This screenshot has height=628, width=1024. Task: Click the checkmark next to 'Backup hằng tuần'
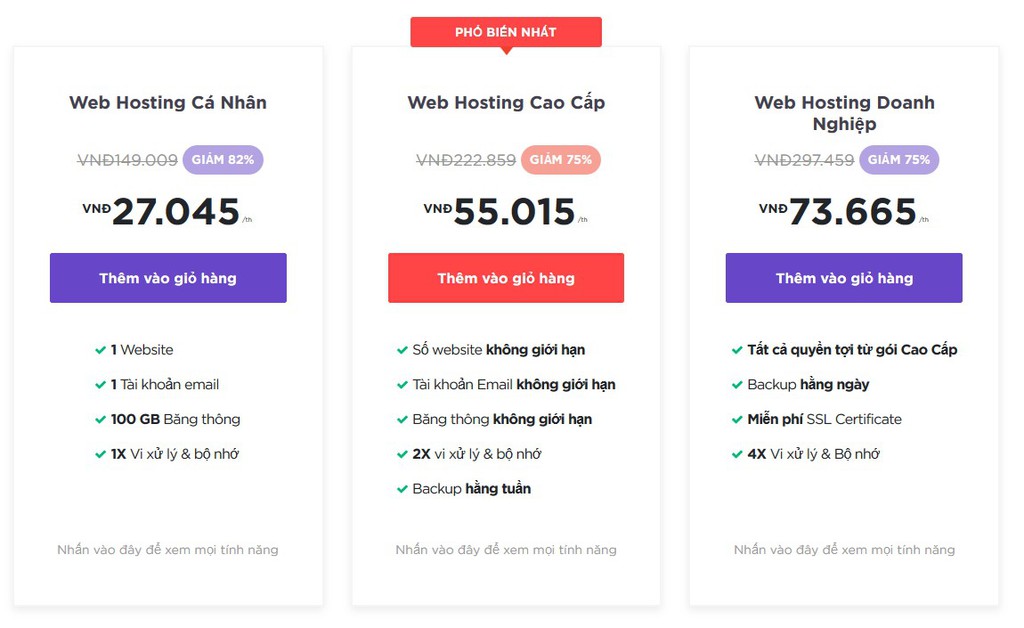(402, 489)
